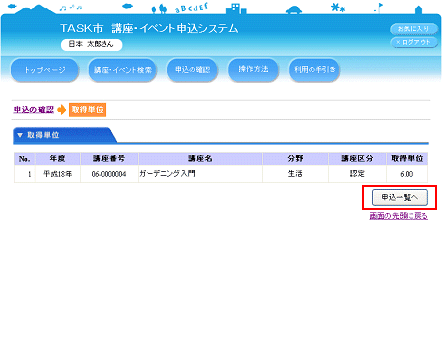Screen dimensions: 442x360
Task: Click the 生活 field cell
Action: (295, 174)
